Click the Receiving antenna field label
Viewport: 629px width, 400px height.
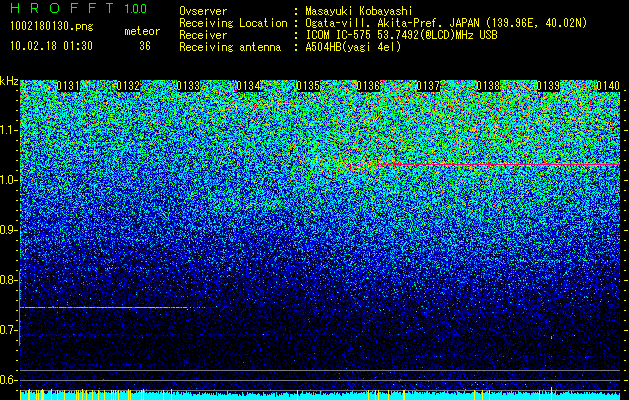click(x=230, y=47)
